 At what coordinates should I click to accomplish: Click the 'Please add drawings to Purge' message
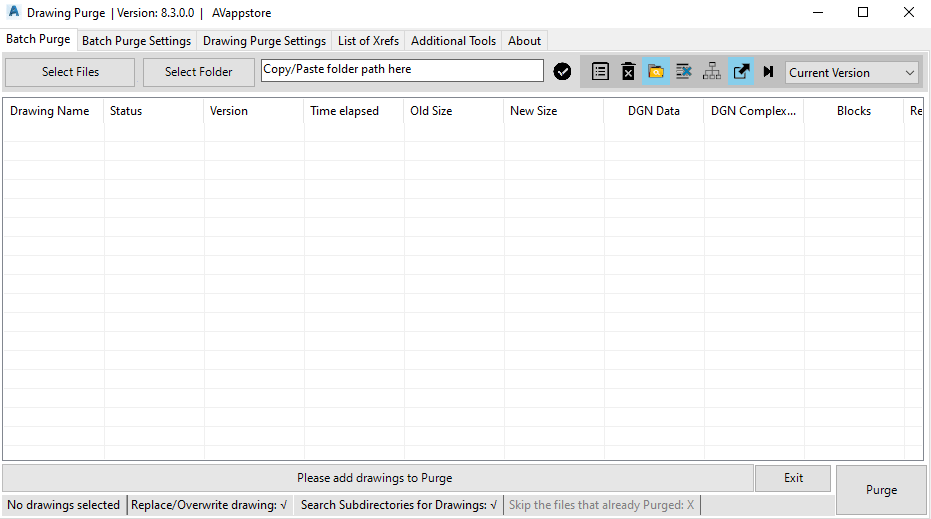375,478
